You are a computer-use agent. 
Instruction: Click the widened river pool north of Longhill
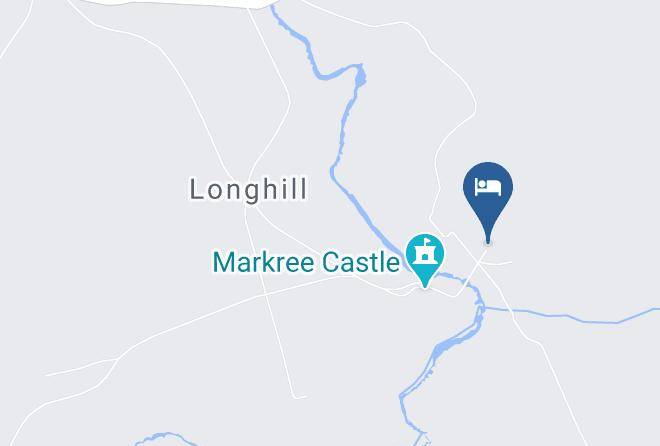[360, 76]
